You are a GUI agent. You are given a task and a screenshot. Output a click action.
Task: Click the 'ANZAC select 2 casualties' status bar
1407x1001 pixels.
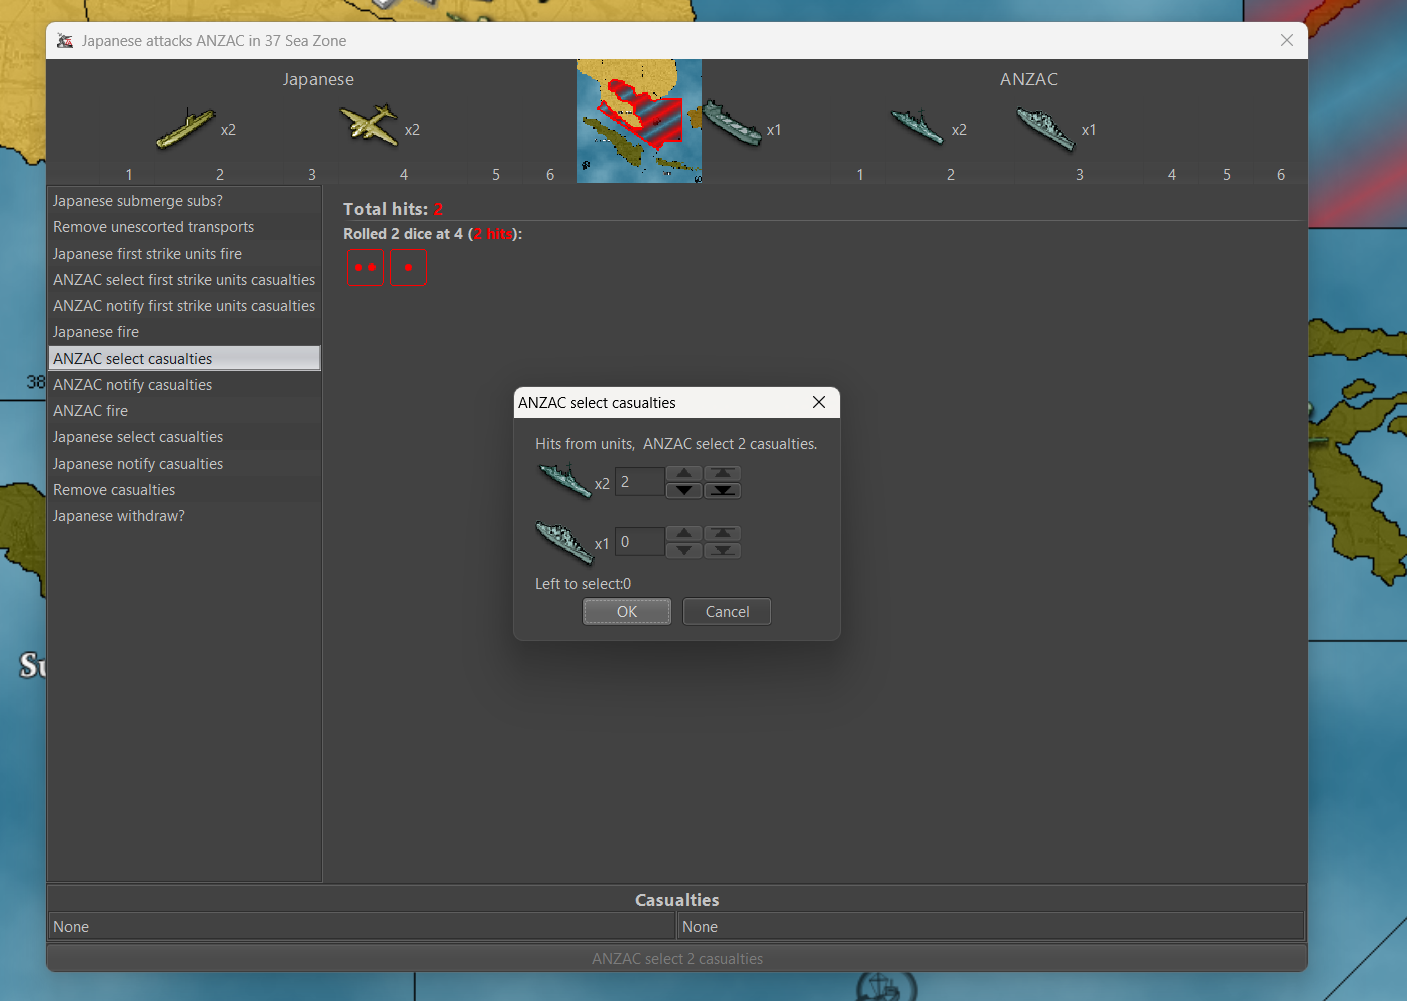pos(677,959)
